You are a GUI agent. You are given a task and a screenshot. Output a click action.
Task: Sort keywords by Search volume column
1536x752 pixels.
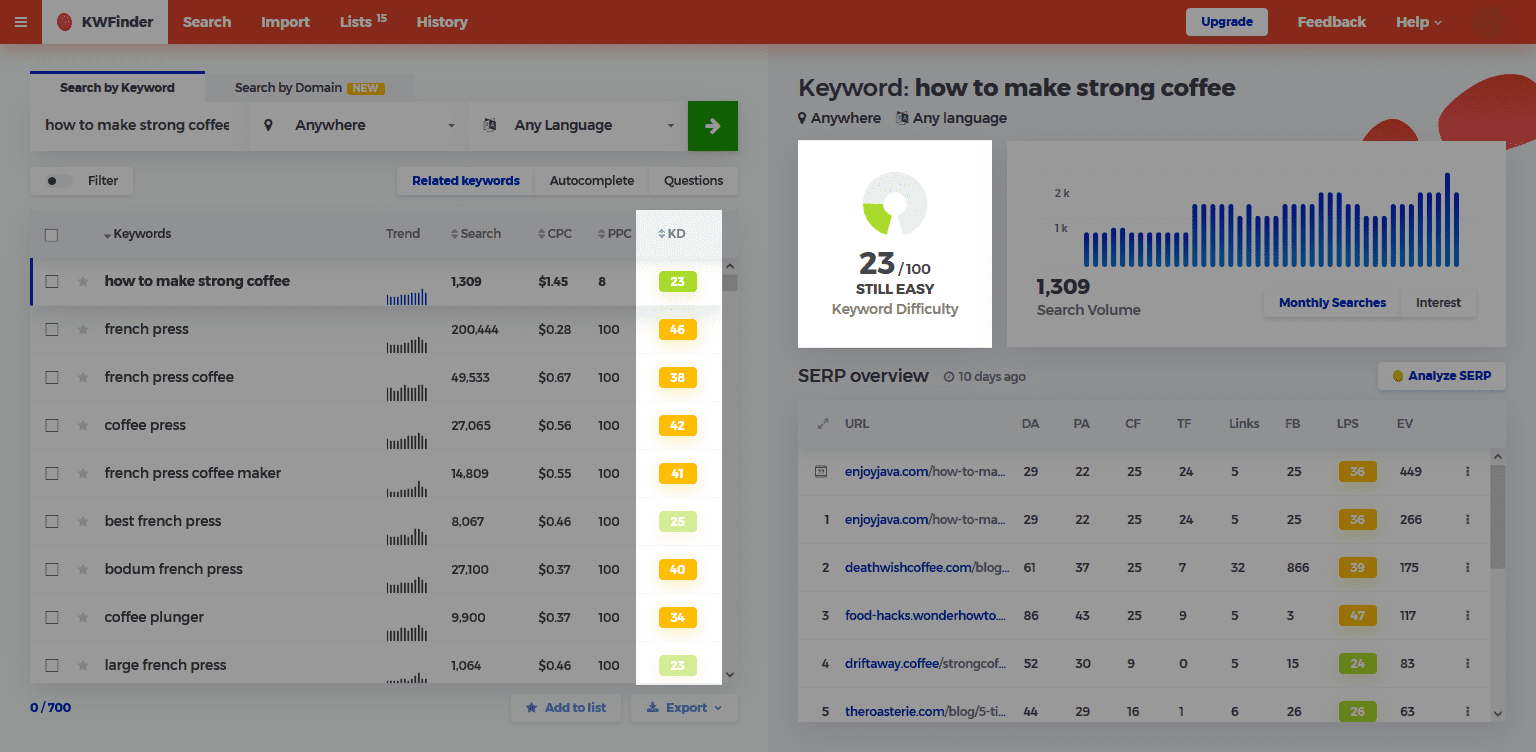pyautogui.click(x=476, y=234)
